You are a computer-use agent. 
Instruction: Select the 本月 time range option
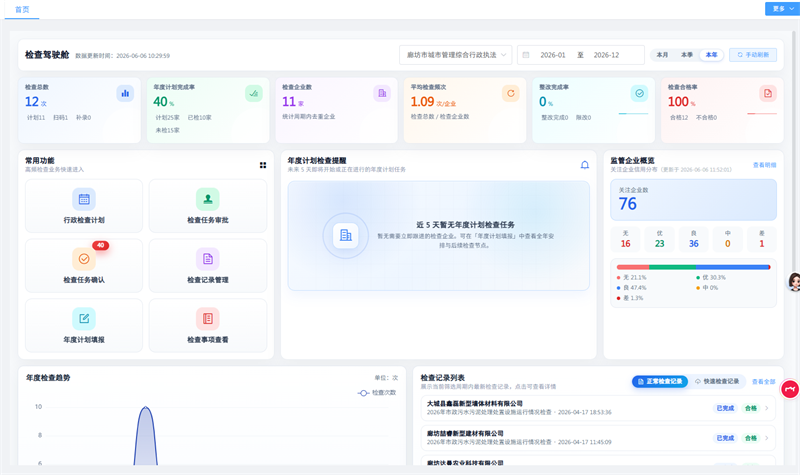pos(662,55)
